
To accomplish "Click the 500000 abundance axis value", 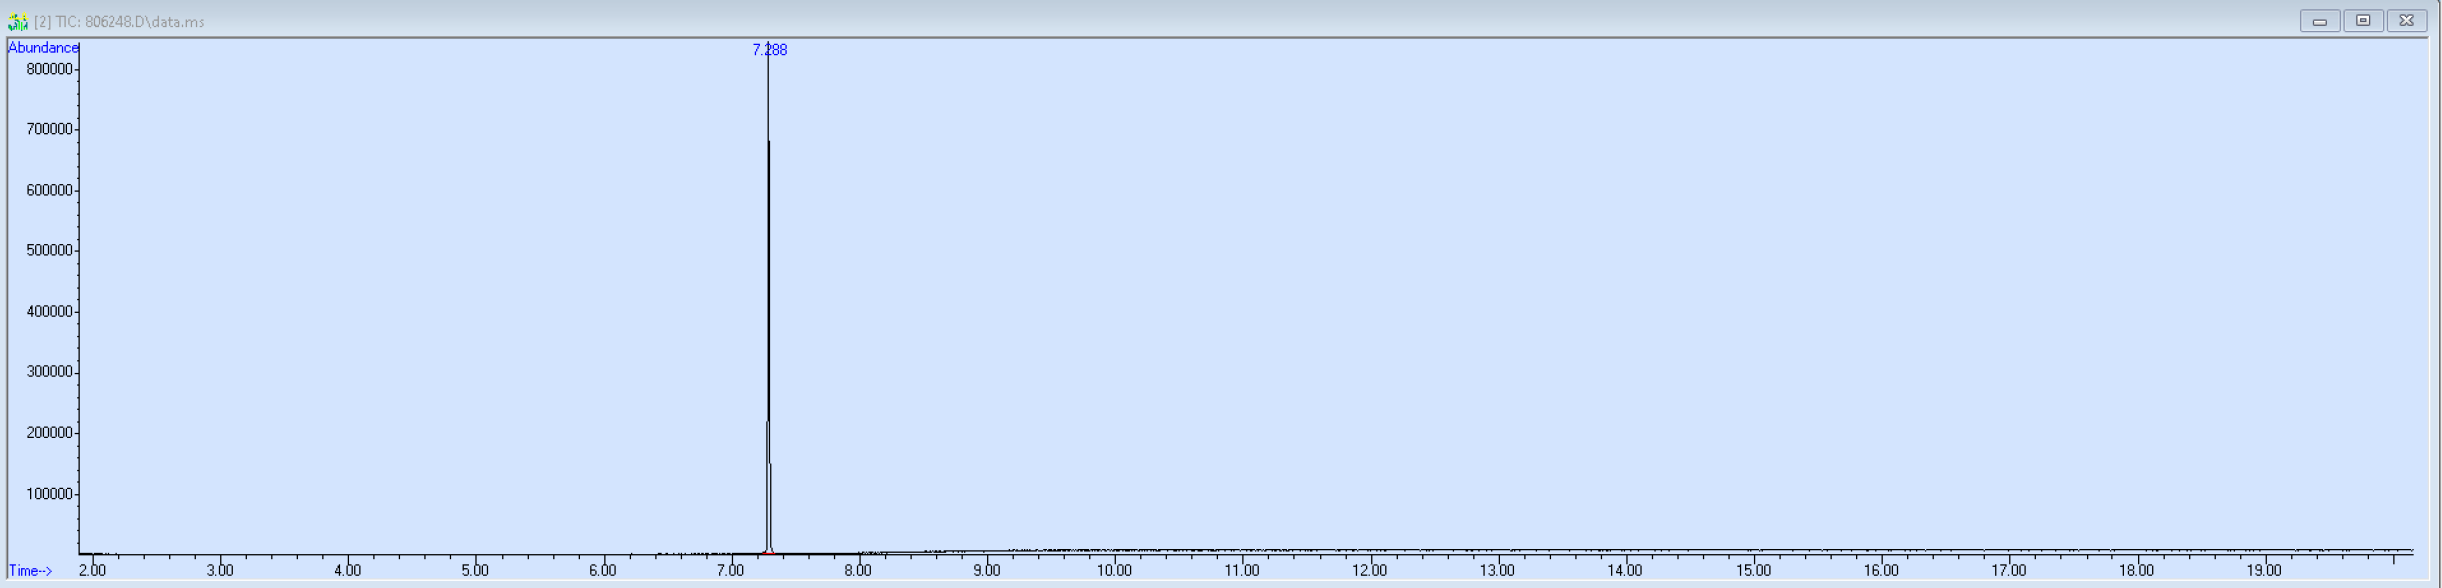I will coord(50,250).
